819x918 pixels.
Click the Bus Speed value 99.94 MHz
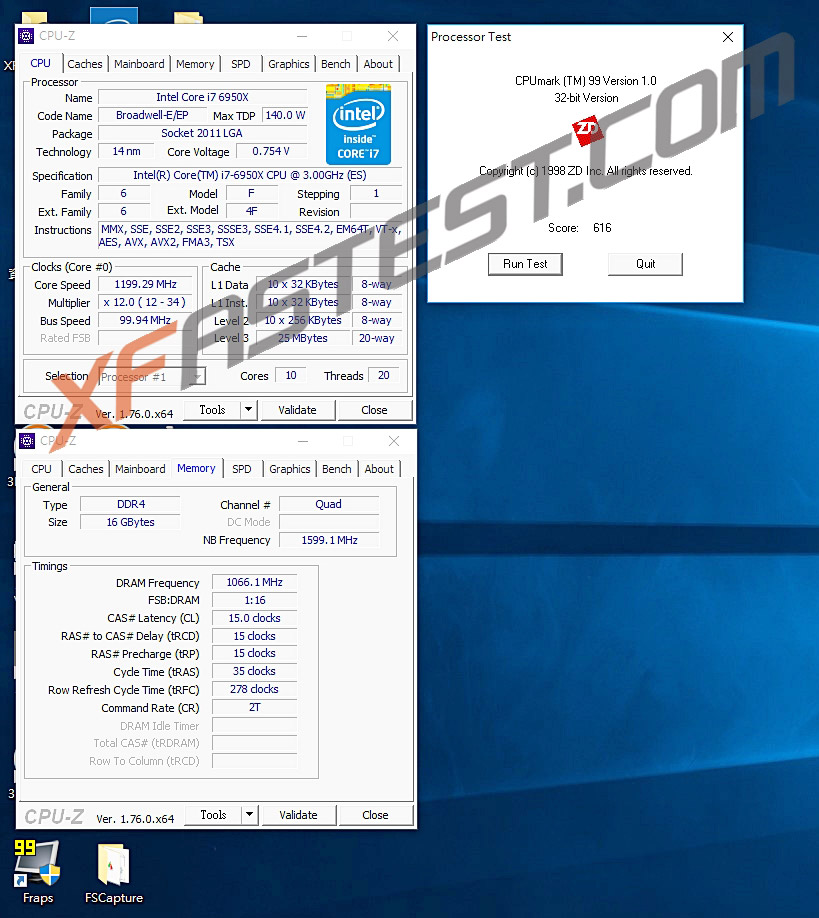[x=145, y=320]
